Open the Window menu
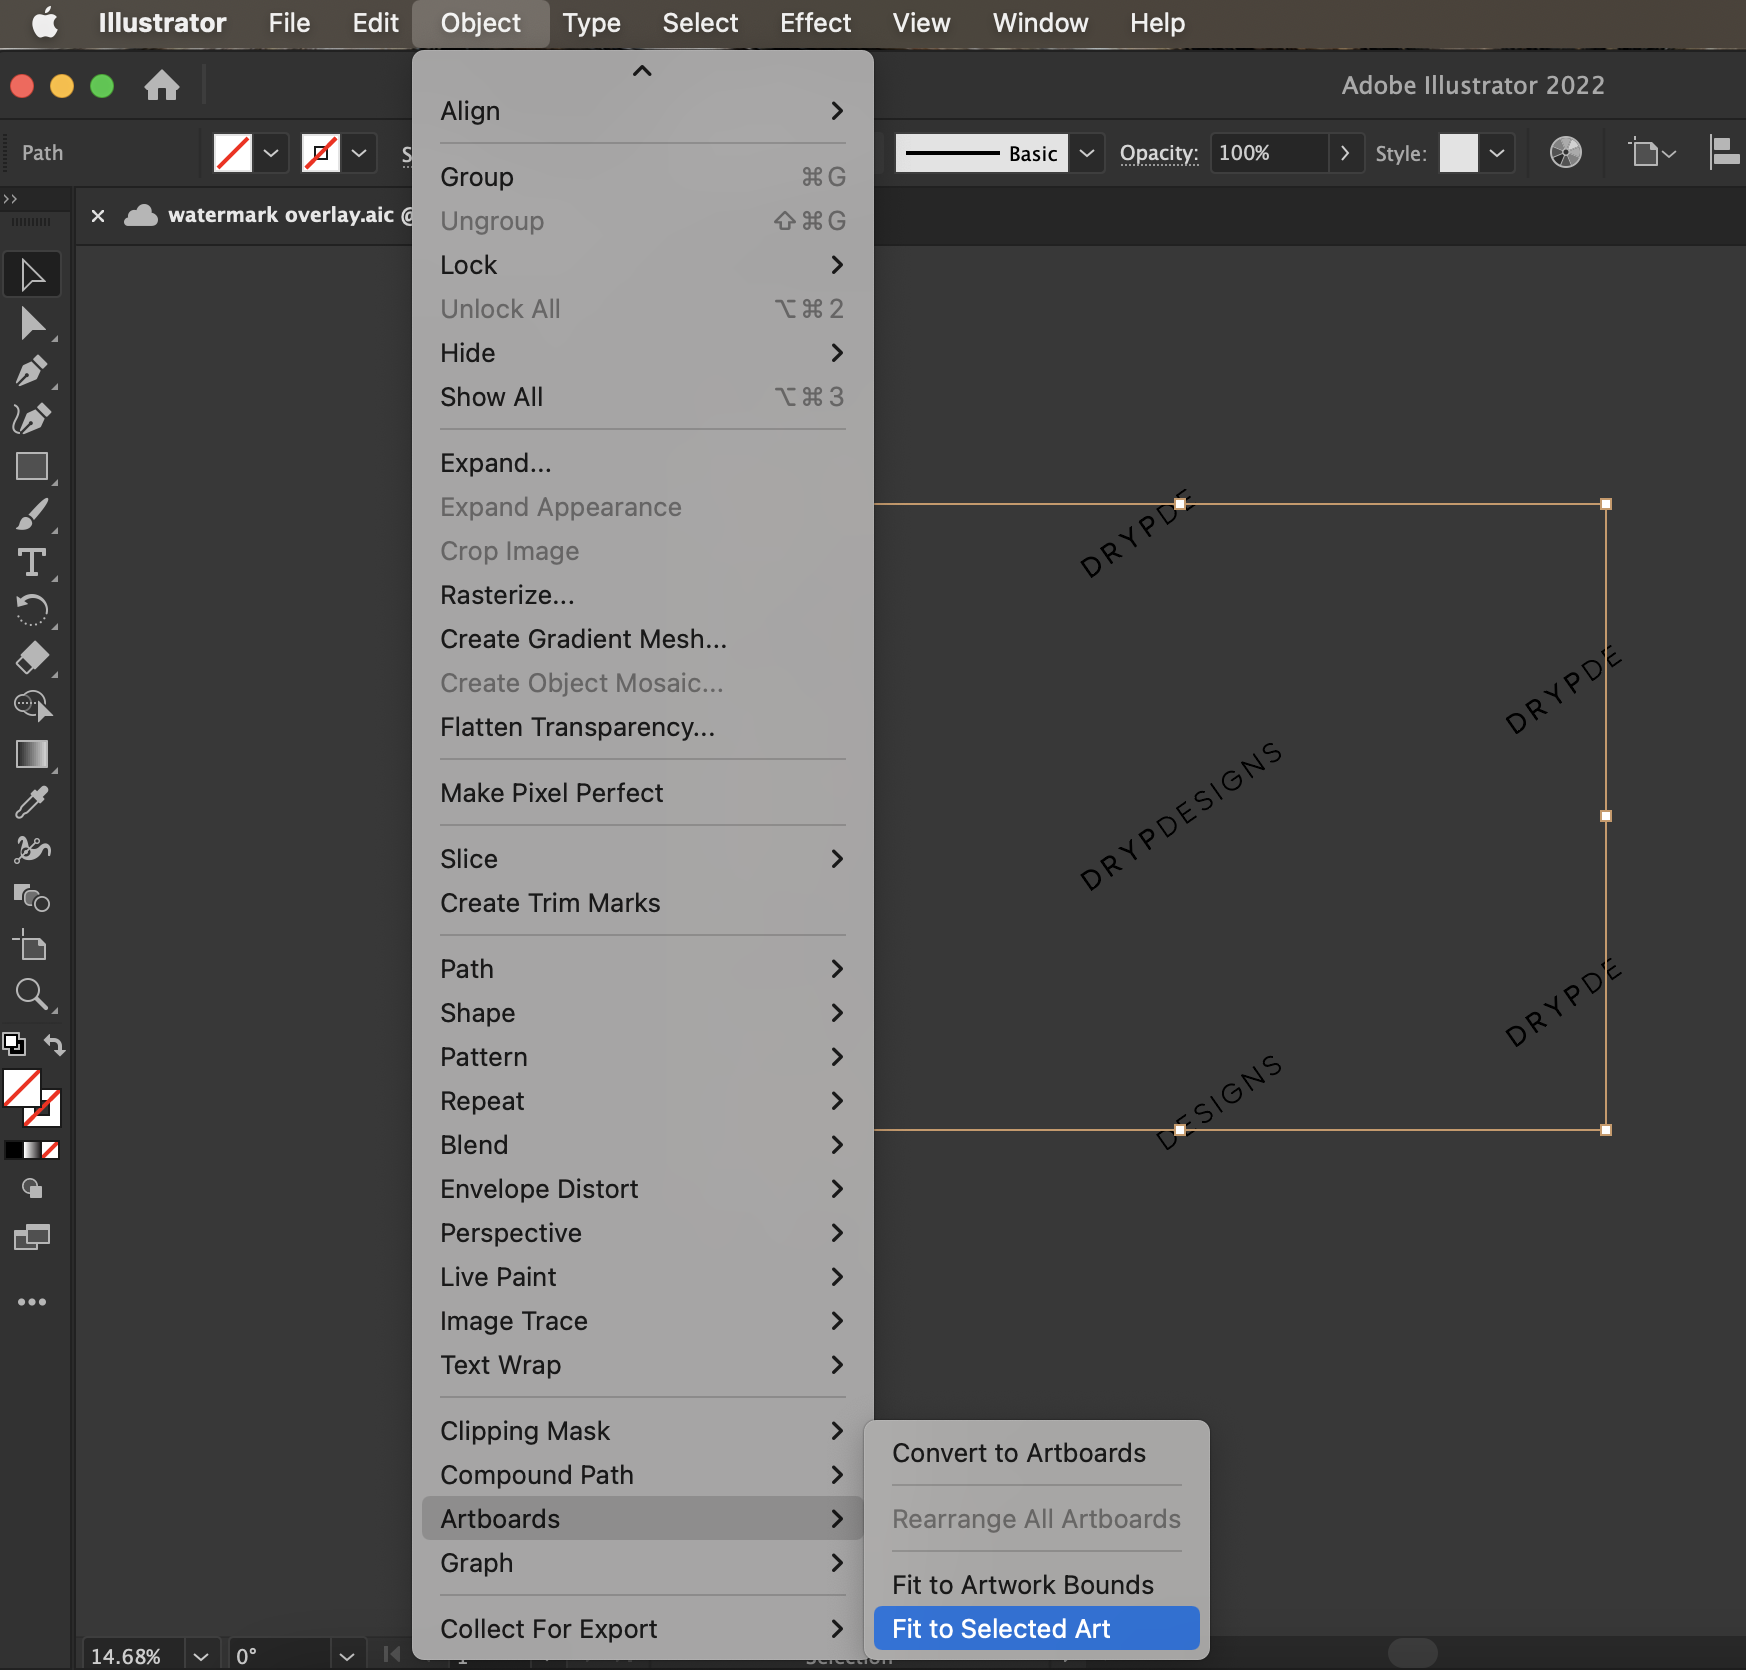 1040,23
